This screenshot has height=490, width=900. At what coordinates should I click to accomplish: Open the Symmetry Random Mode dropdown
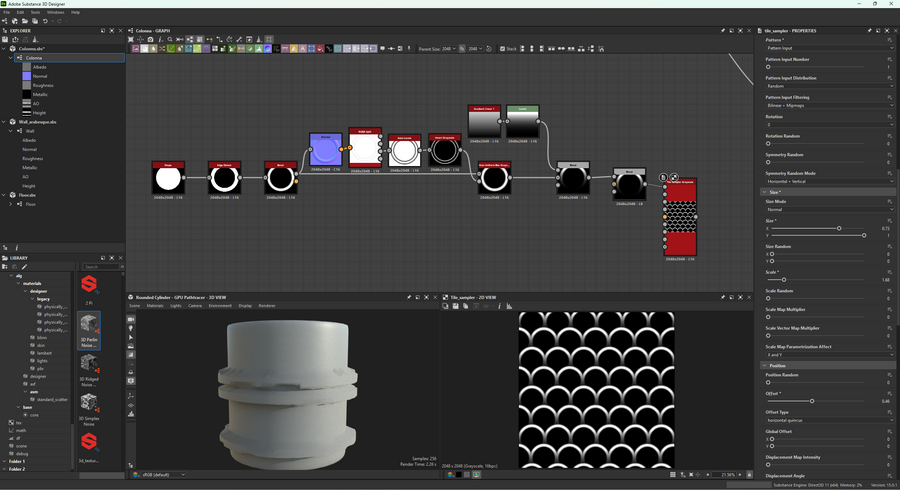(x=828, y=181)
